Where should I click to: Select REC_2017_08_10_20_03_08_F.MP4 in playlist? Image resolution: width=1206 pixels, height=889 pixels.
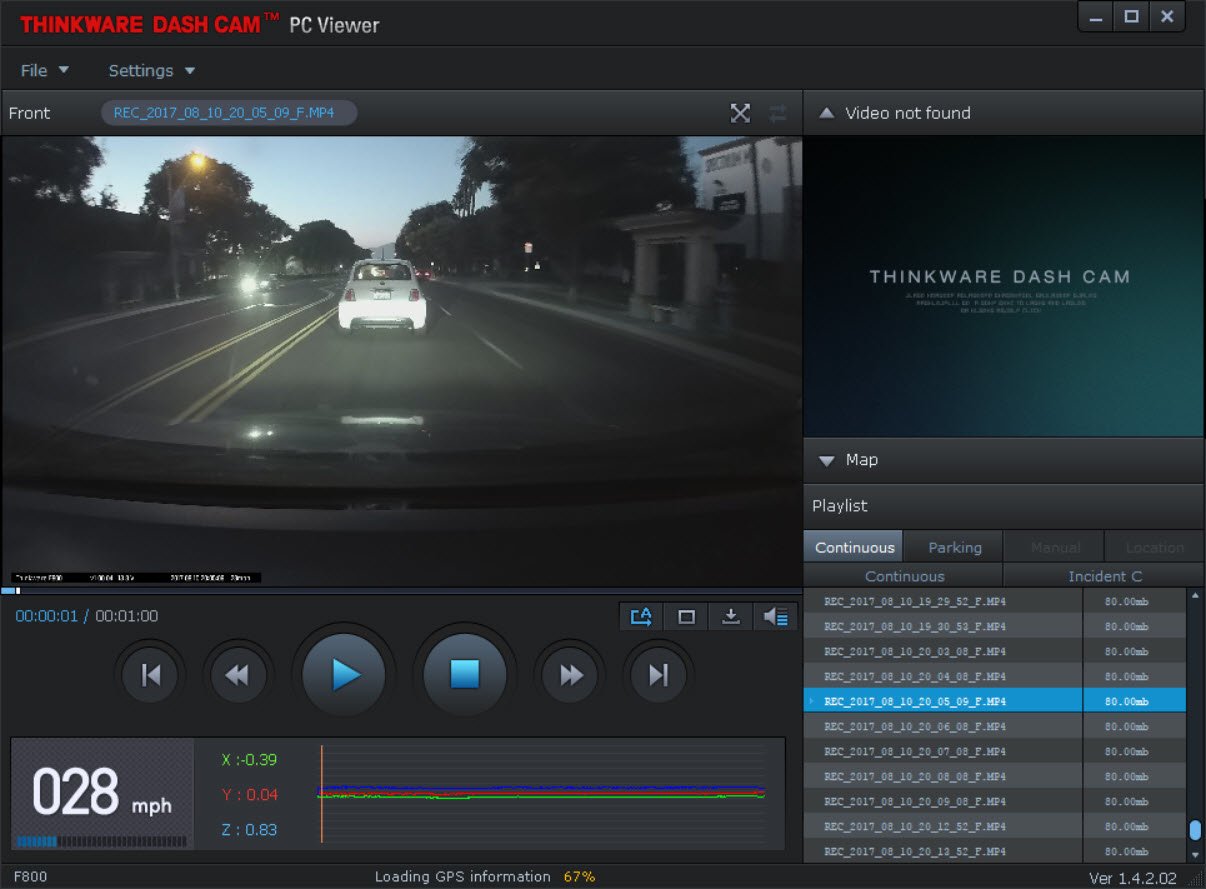coord(995,651)
